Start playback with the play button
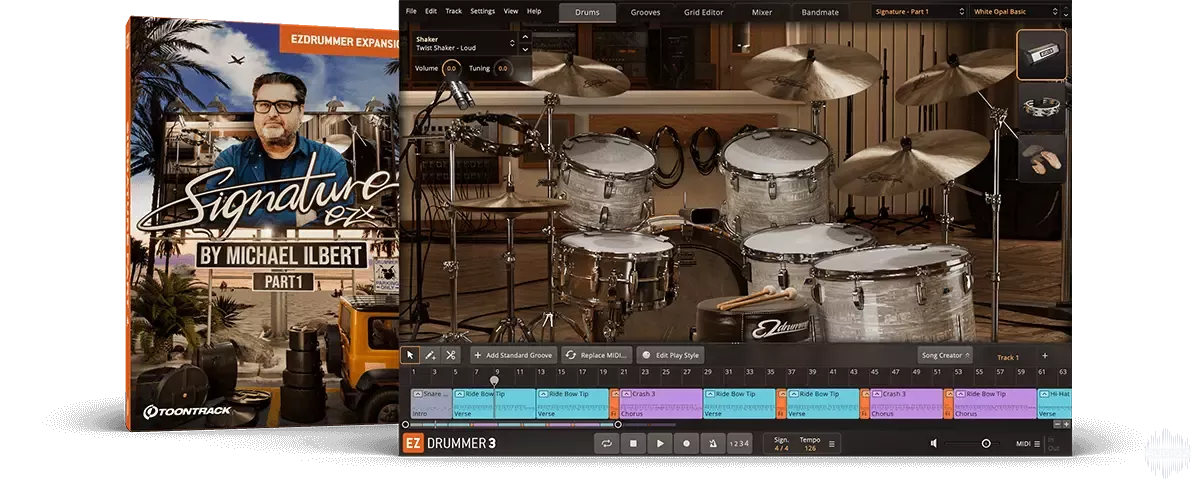The image size is (1200, 488). (x=660, y=443)
